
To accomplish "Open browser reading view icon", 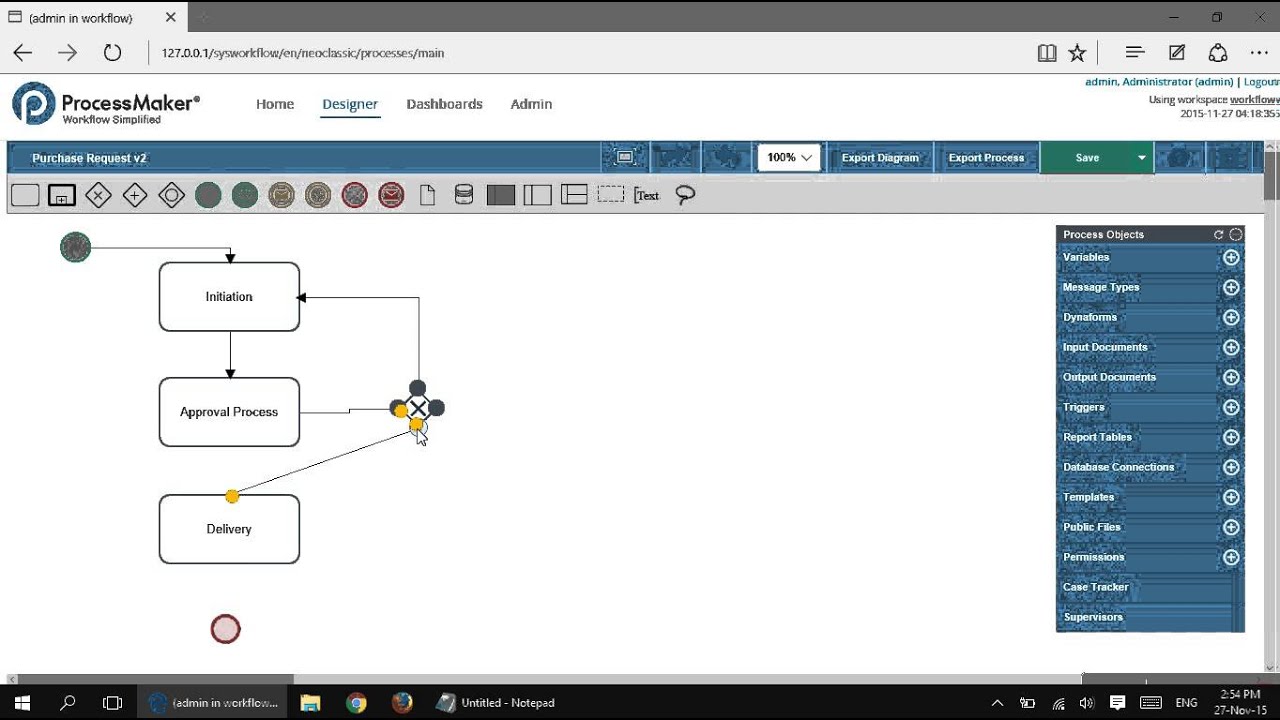I will tap(1047, 53).
